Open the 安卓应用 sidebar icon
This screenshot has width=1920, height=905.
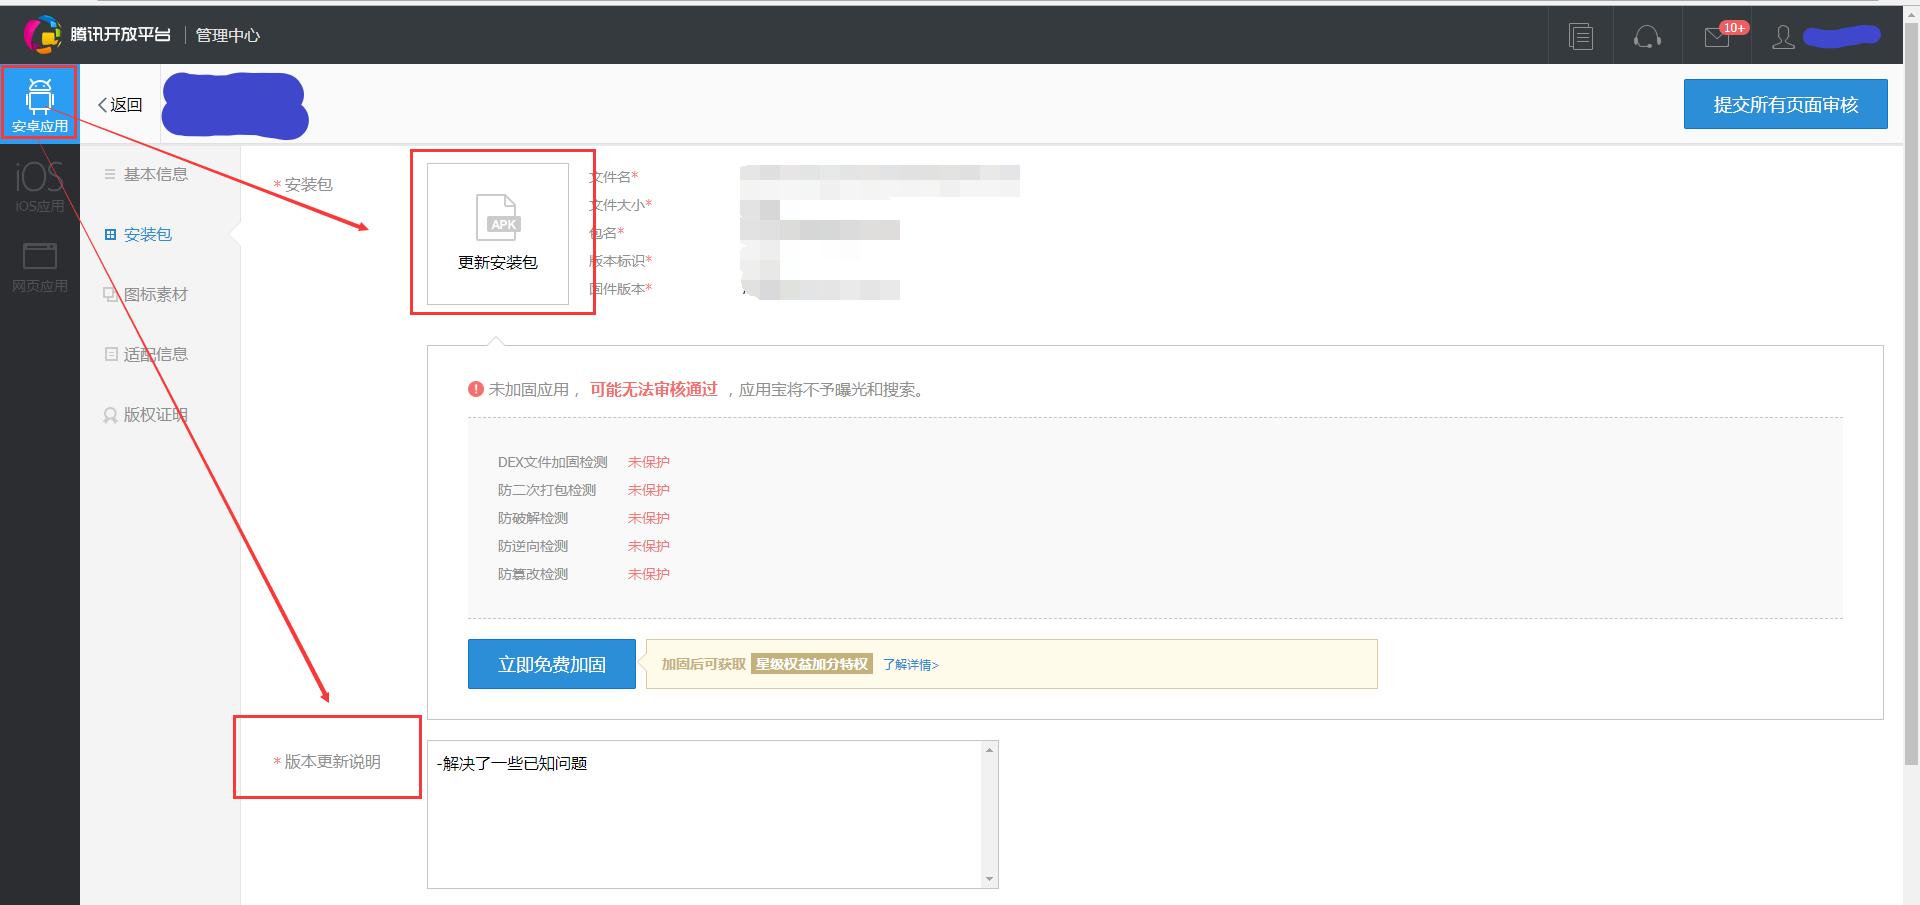tap(40, 105)
